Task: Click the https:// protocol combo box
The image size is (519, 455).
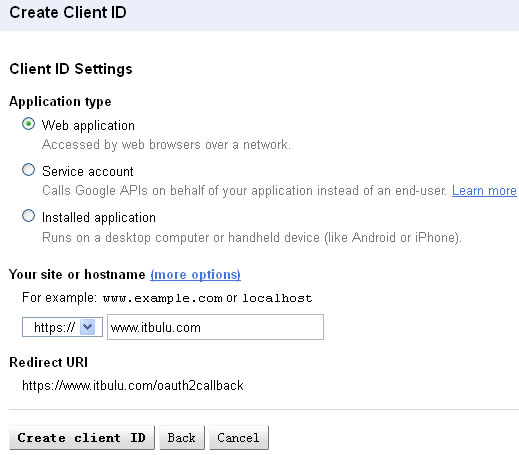Action: (62, 327)
